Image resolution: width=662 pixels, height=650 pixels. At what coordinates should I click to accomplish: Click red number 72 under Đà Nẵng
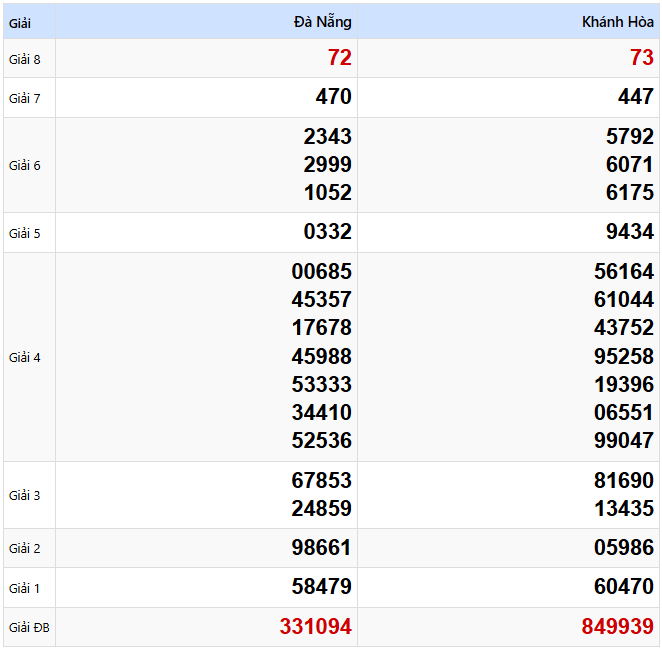click(x=339, y=58)
